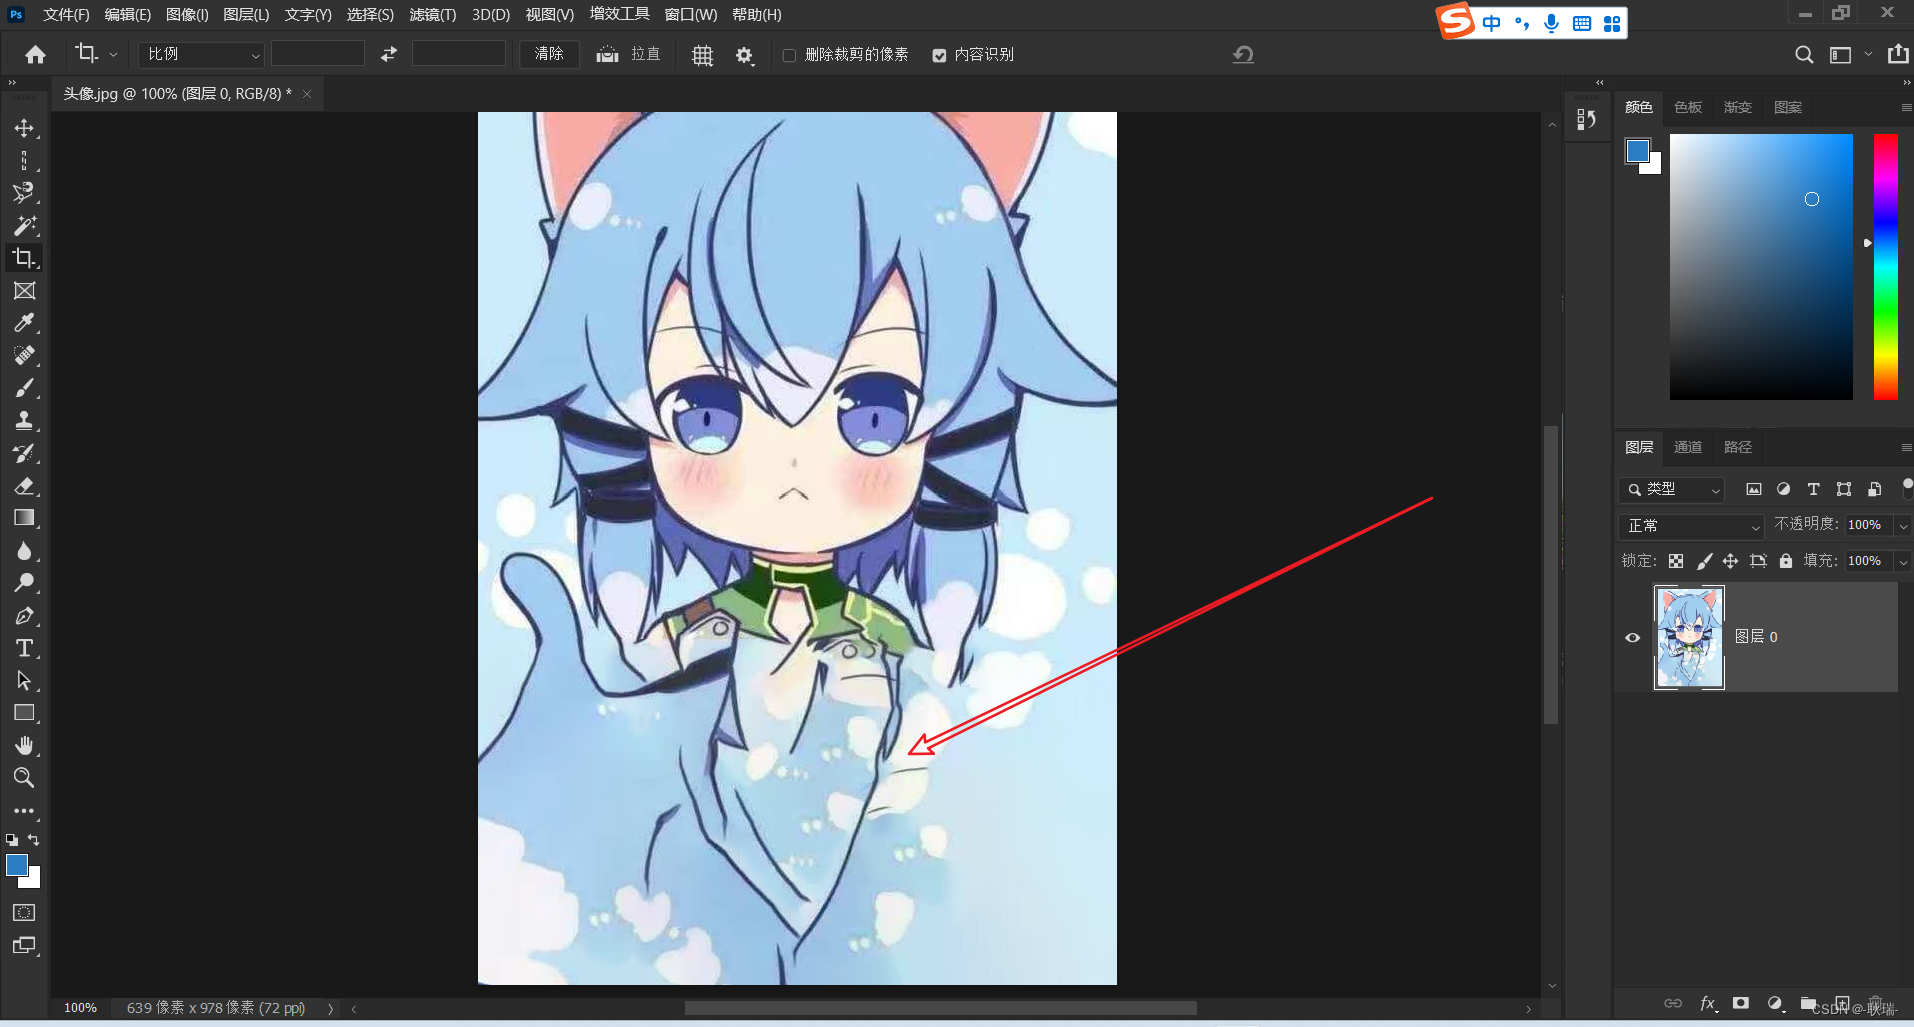Open the 正常 blend mode dropdown
Screen dimensions: 1914x1027
[x=1691, y=525]
